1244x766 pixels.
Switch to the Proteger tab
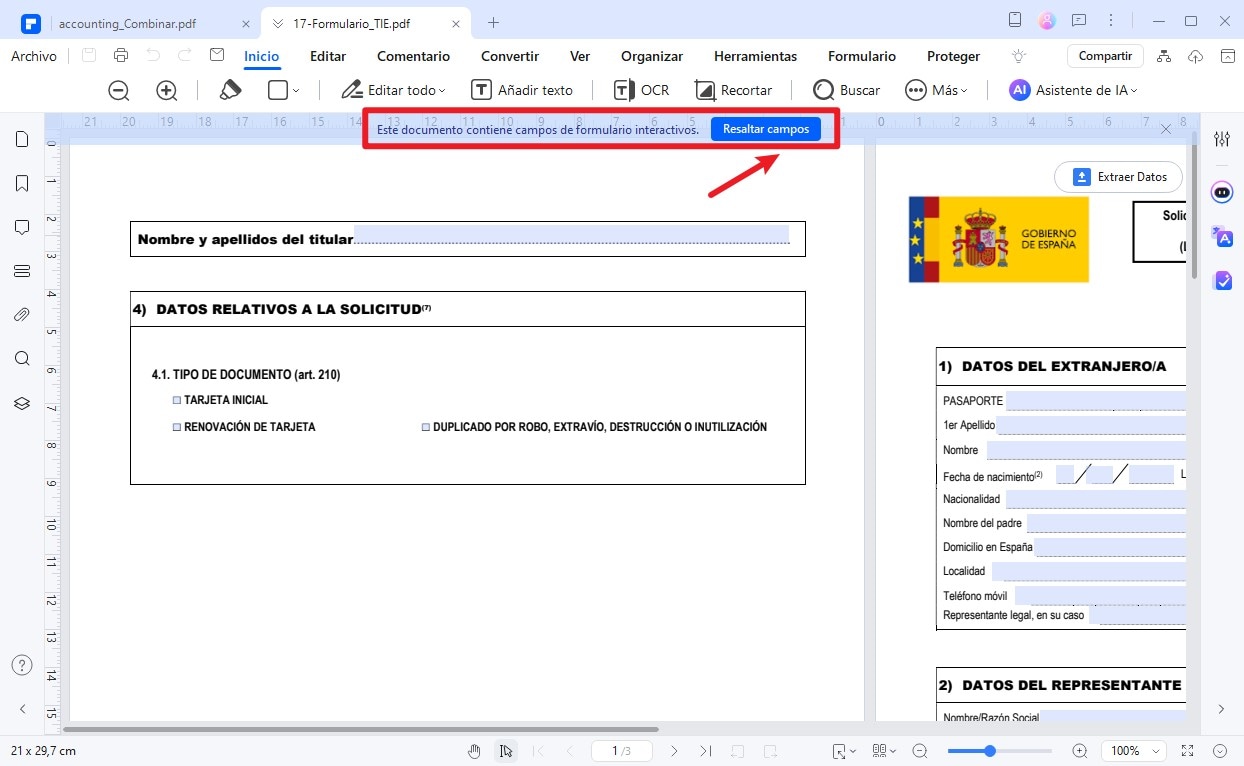(953, 56)
